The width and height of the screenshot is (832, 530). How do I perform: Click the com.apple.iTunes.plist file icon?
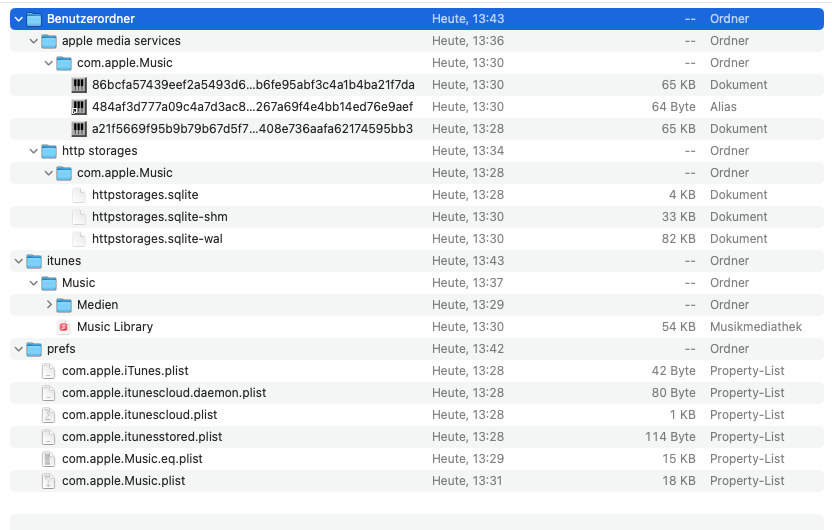pos(48,371)
